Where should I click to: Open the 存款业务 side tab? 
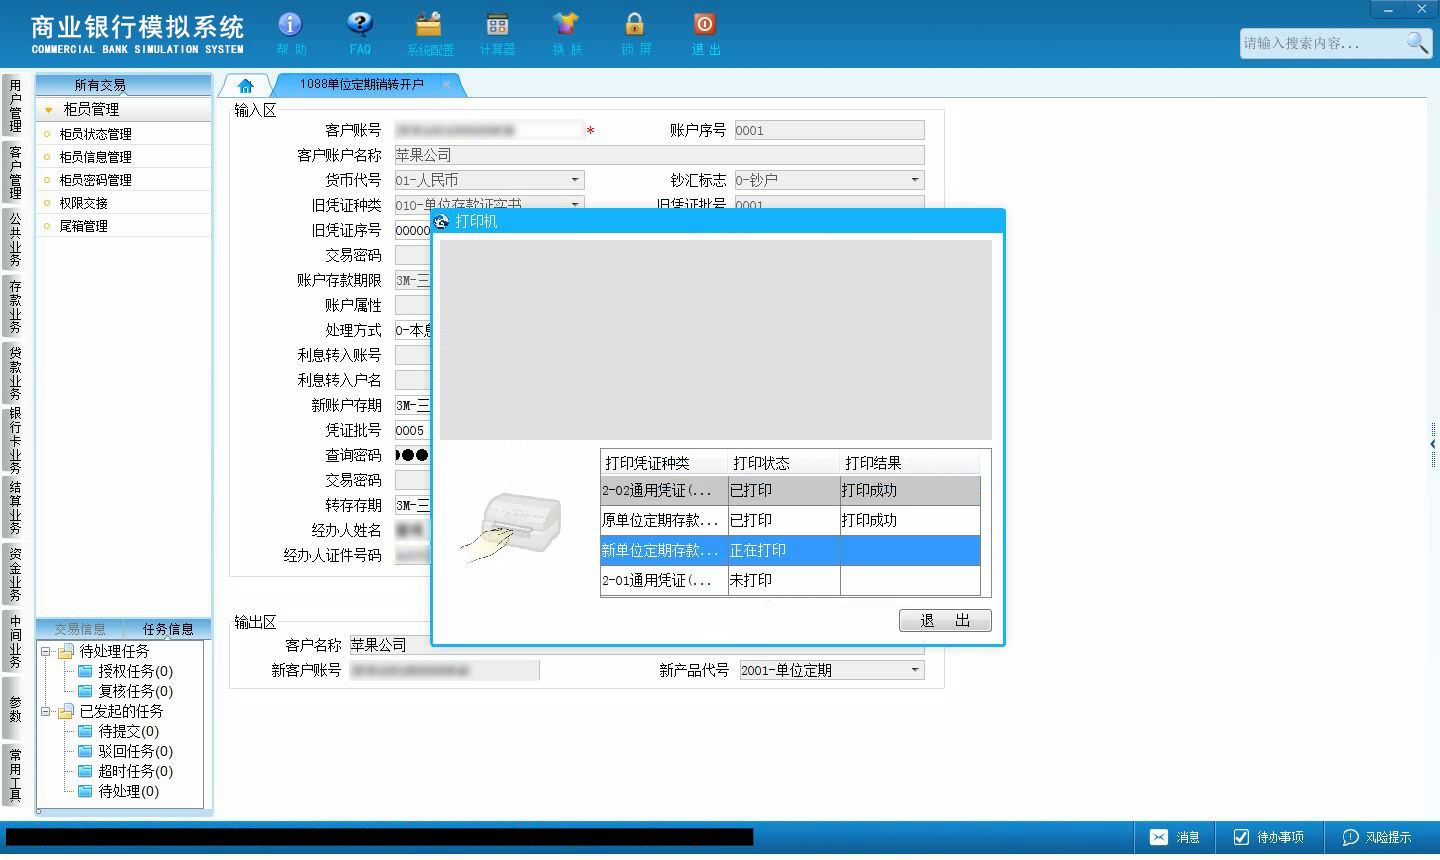coord(14,306)
